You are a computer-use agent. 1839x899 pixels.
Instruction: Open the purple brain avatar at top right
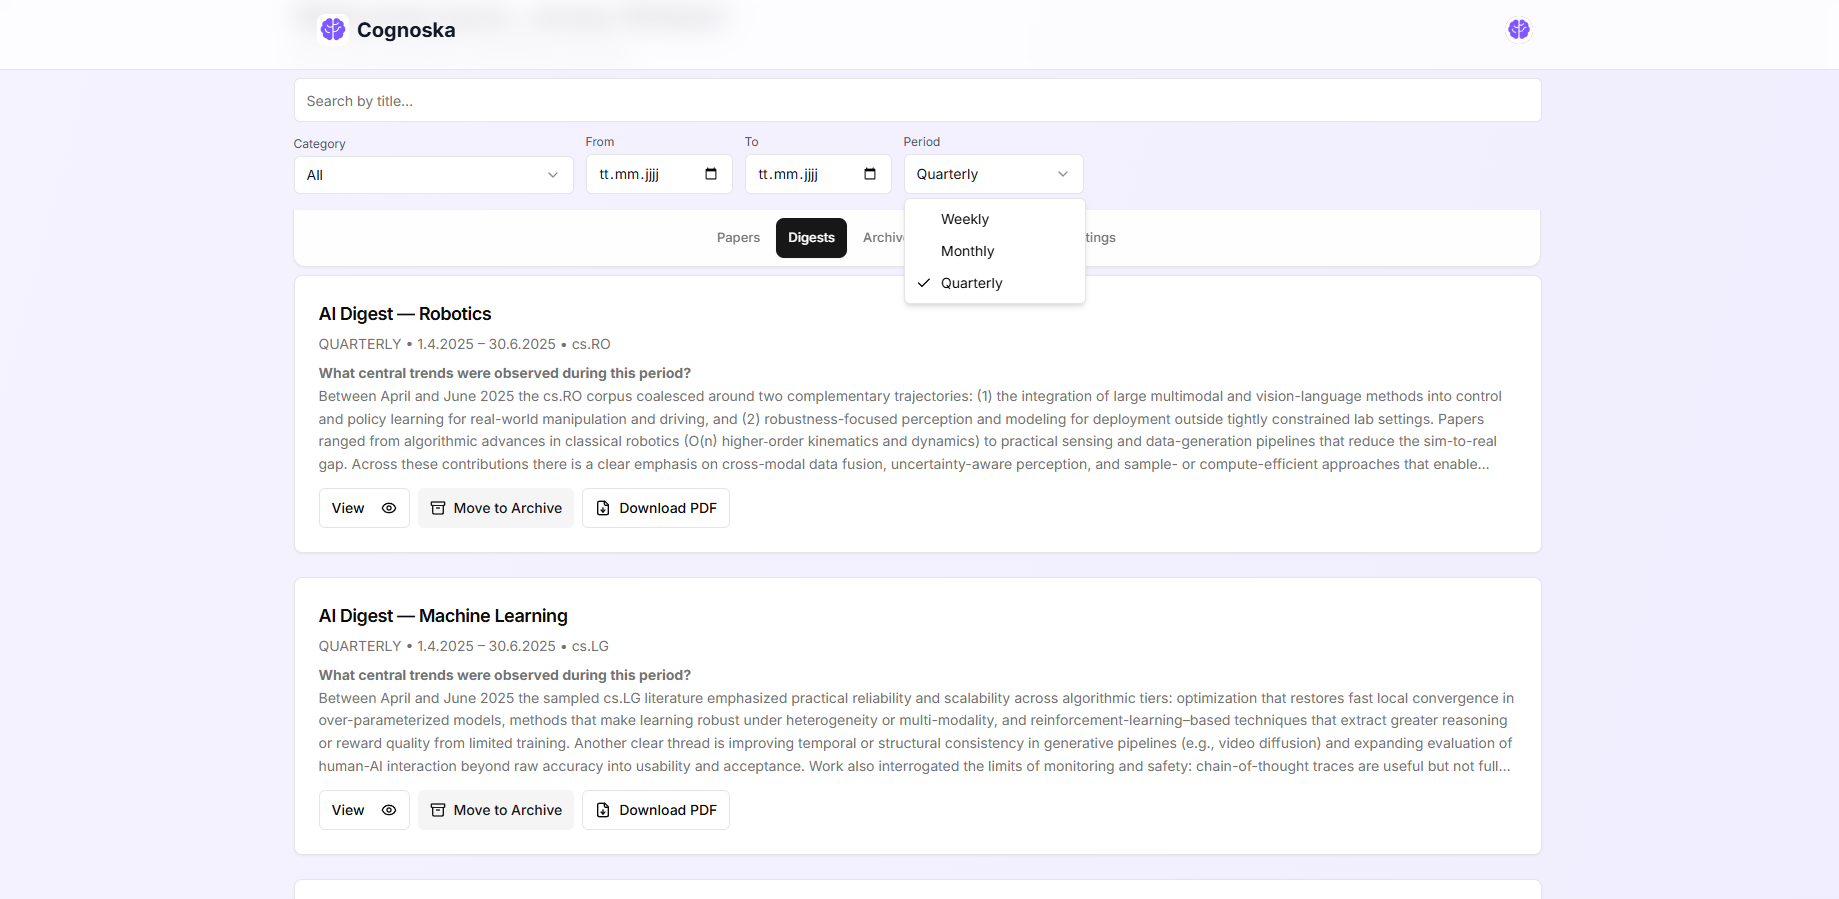[x=1518, y=29]
